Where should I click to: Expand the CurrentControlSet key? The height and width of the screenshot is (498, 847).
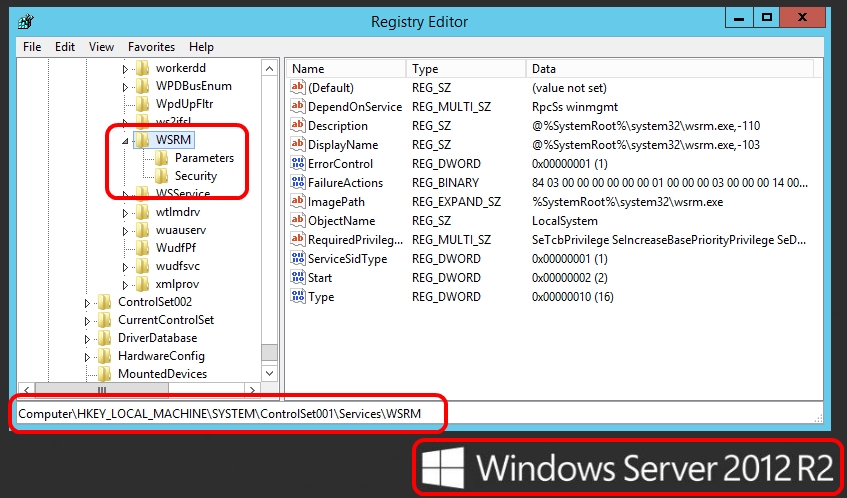click(x=87, y=321)
